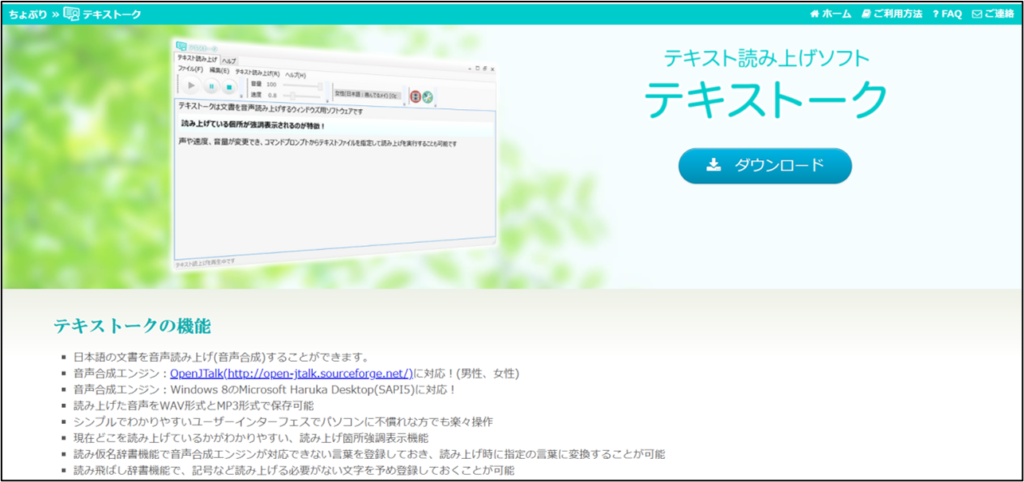Click the green wrench settings icon in the app preview
This screenshot has height=482, width=1024.
click(x=427, y=97)
